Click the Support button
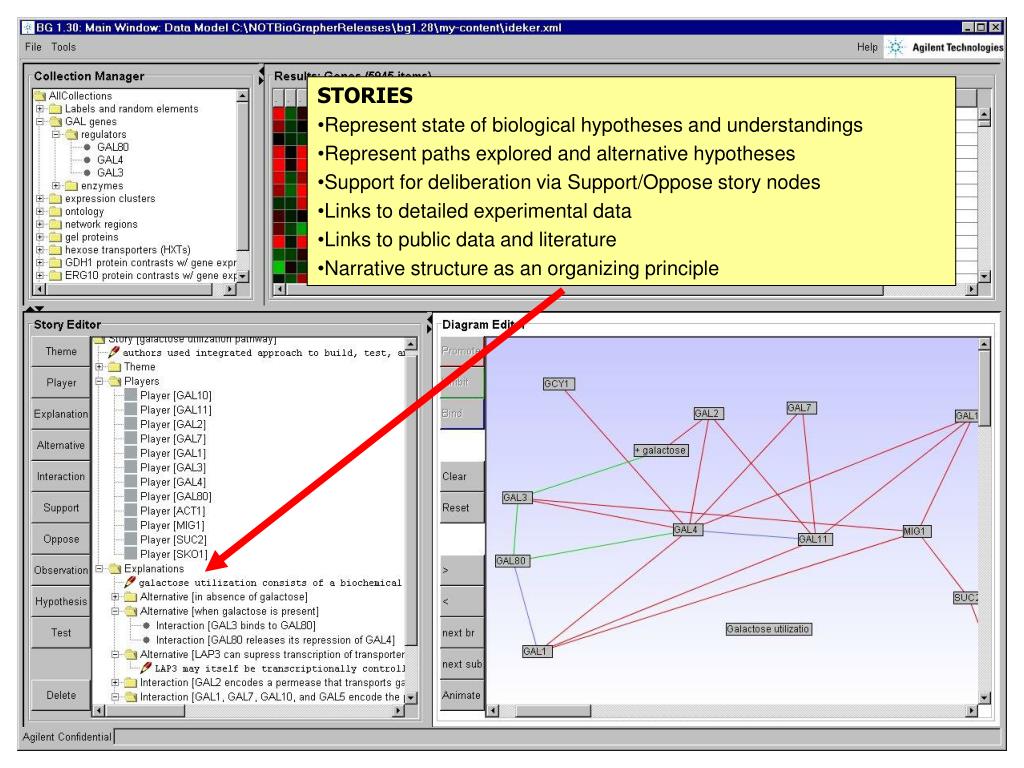The height and width of the screenshot is (768, 1024). (61, 507)
